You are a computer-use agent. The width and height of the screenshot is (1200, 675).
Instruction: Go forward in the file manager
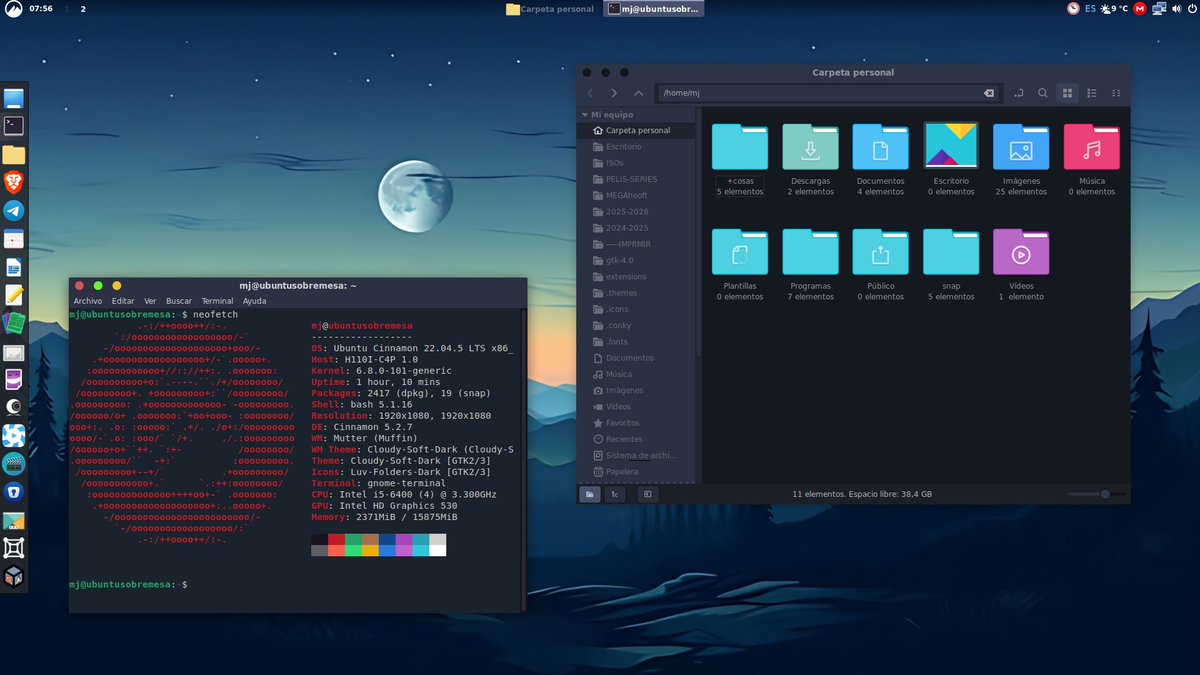coord(614,93)
